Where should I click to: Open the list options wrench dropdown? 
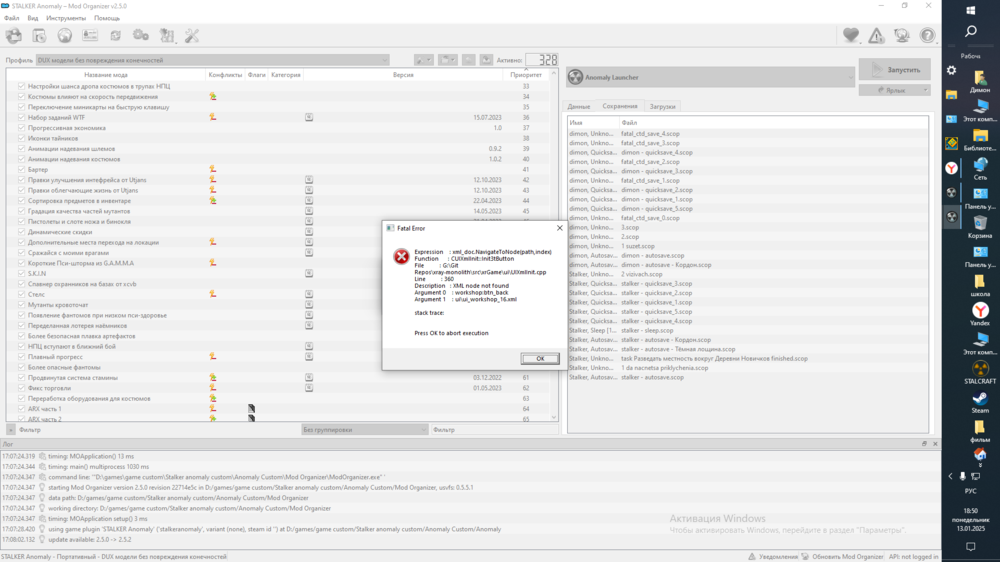pos(423,60)
